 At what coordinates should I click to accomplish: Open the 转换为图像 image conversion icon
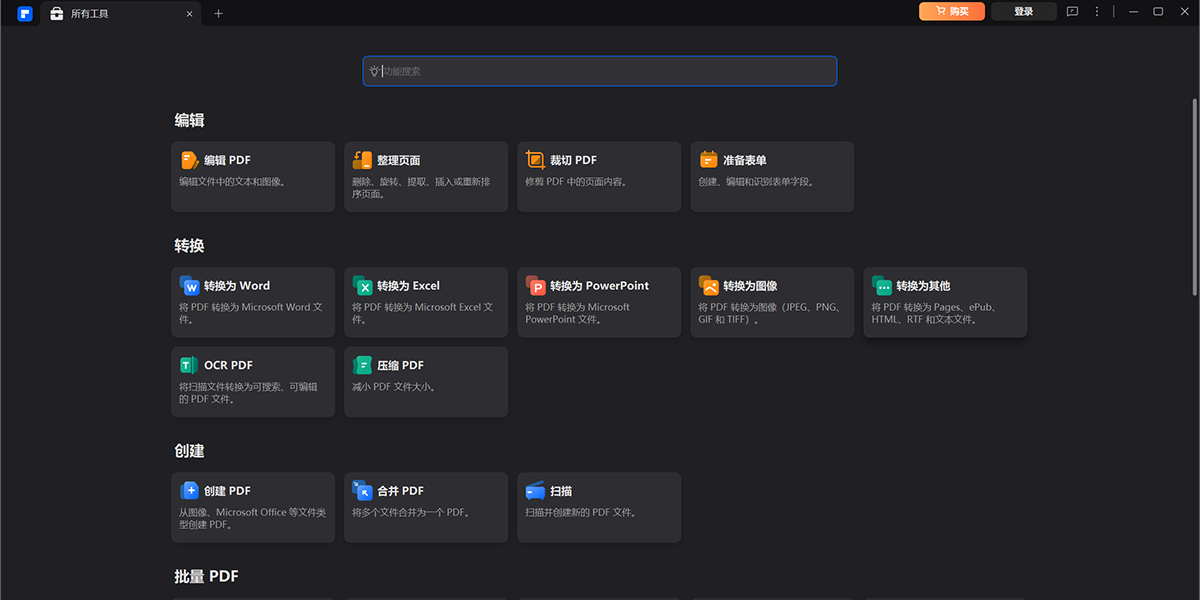tap(709, 286)
